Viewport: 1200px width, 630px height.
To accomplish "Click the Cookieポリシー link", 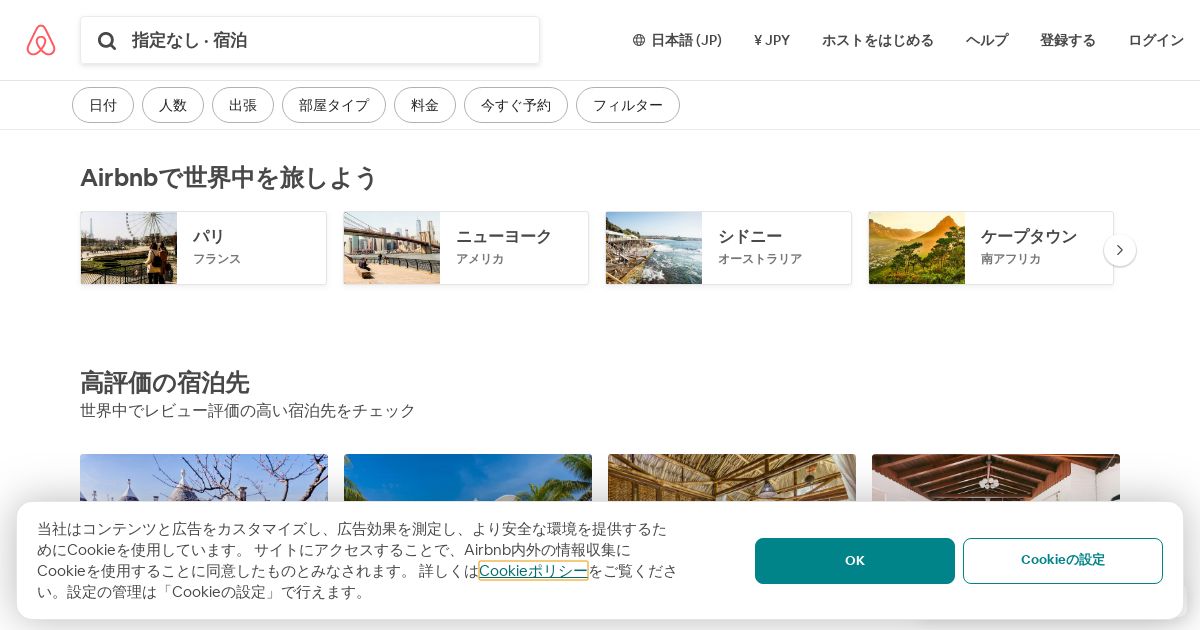I will point(533,570).
